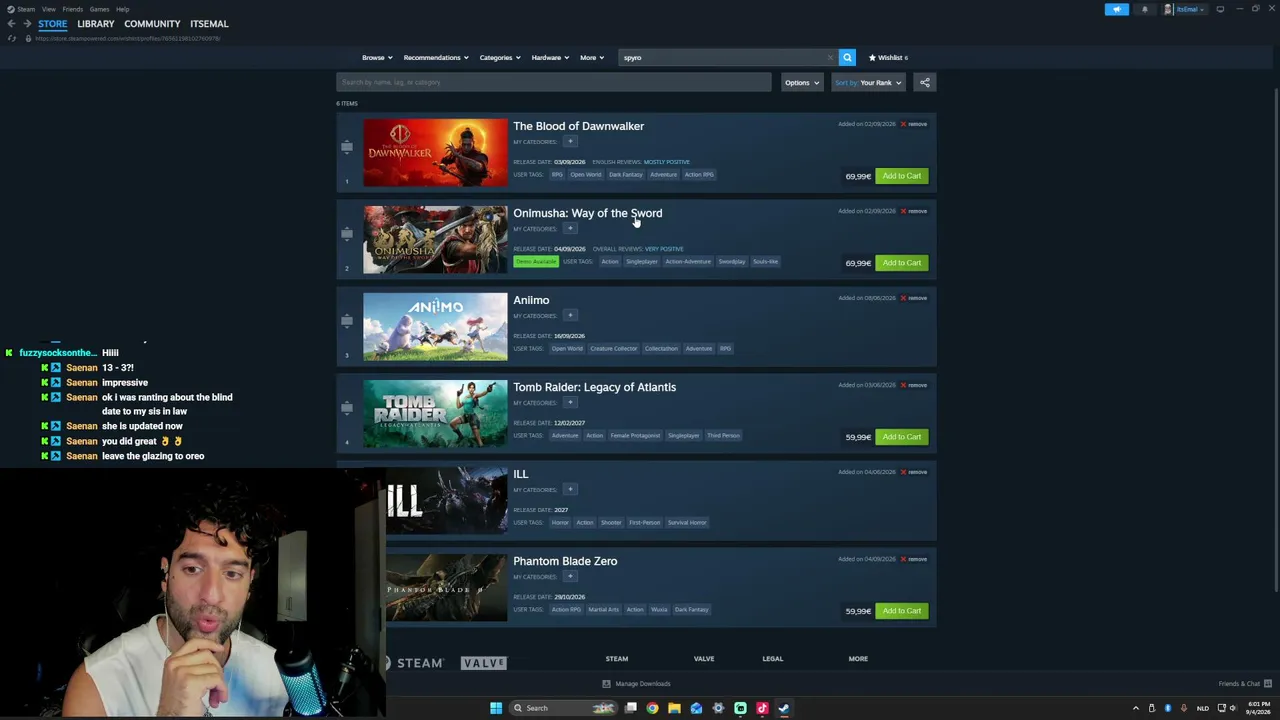Add a category to The Blood of Dawnwalker
Screen dimensions: 1280x720
tap(570, 141)
